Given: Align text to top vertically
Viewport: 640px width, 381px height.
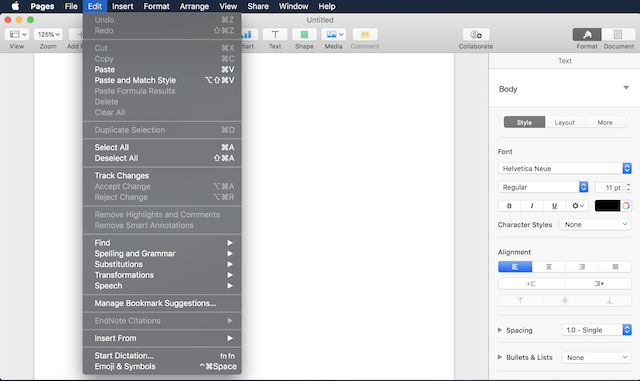Looking at the screenshot, I should (x=520, y=301).
